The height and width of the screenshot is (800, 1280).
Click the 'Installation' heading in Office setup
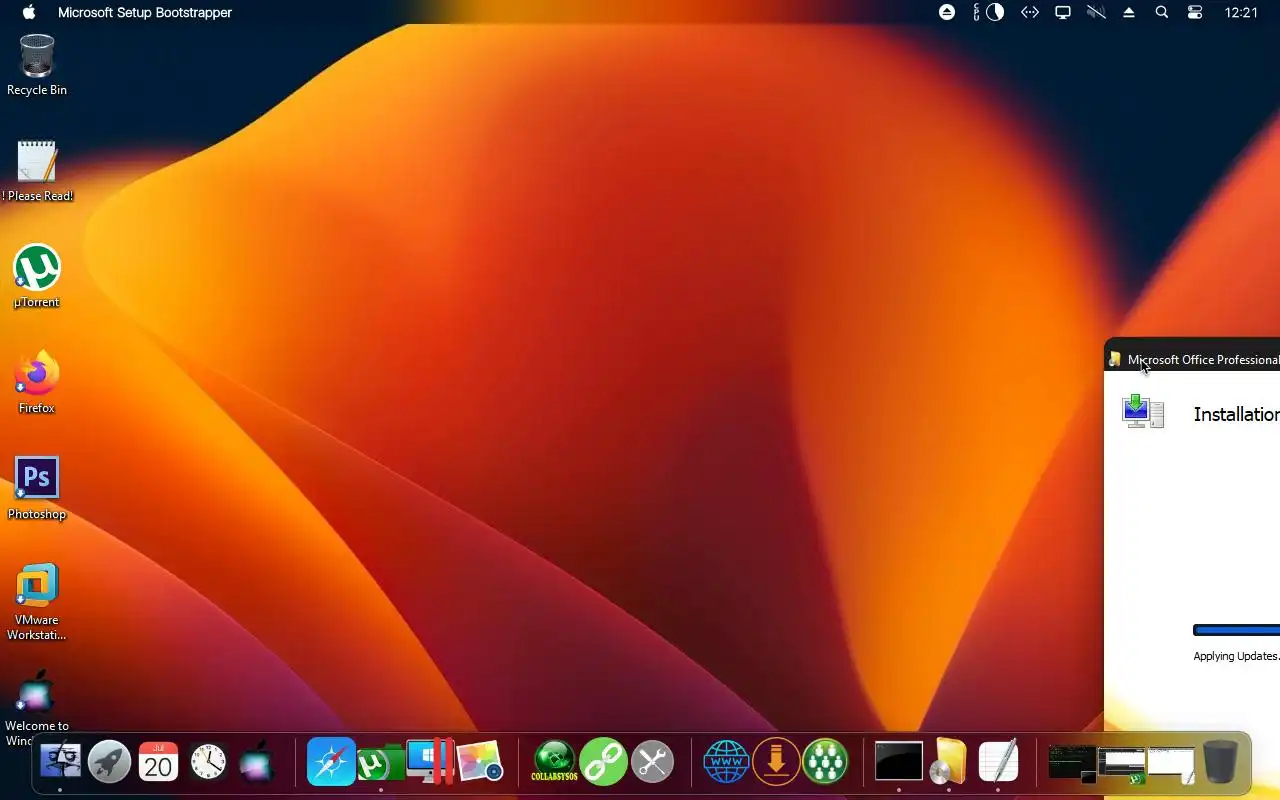click(1236, 414)
